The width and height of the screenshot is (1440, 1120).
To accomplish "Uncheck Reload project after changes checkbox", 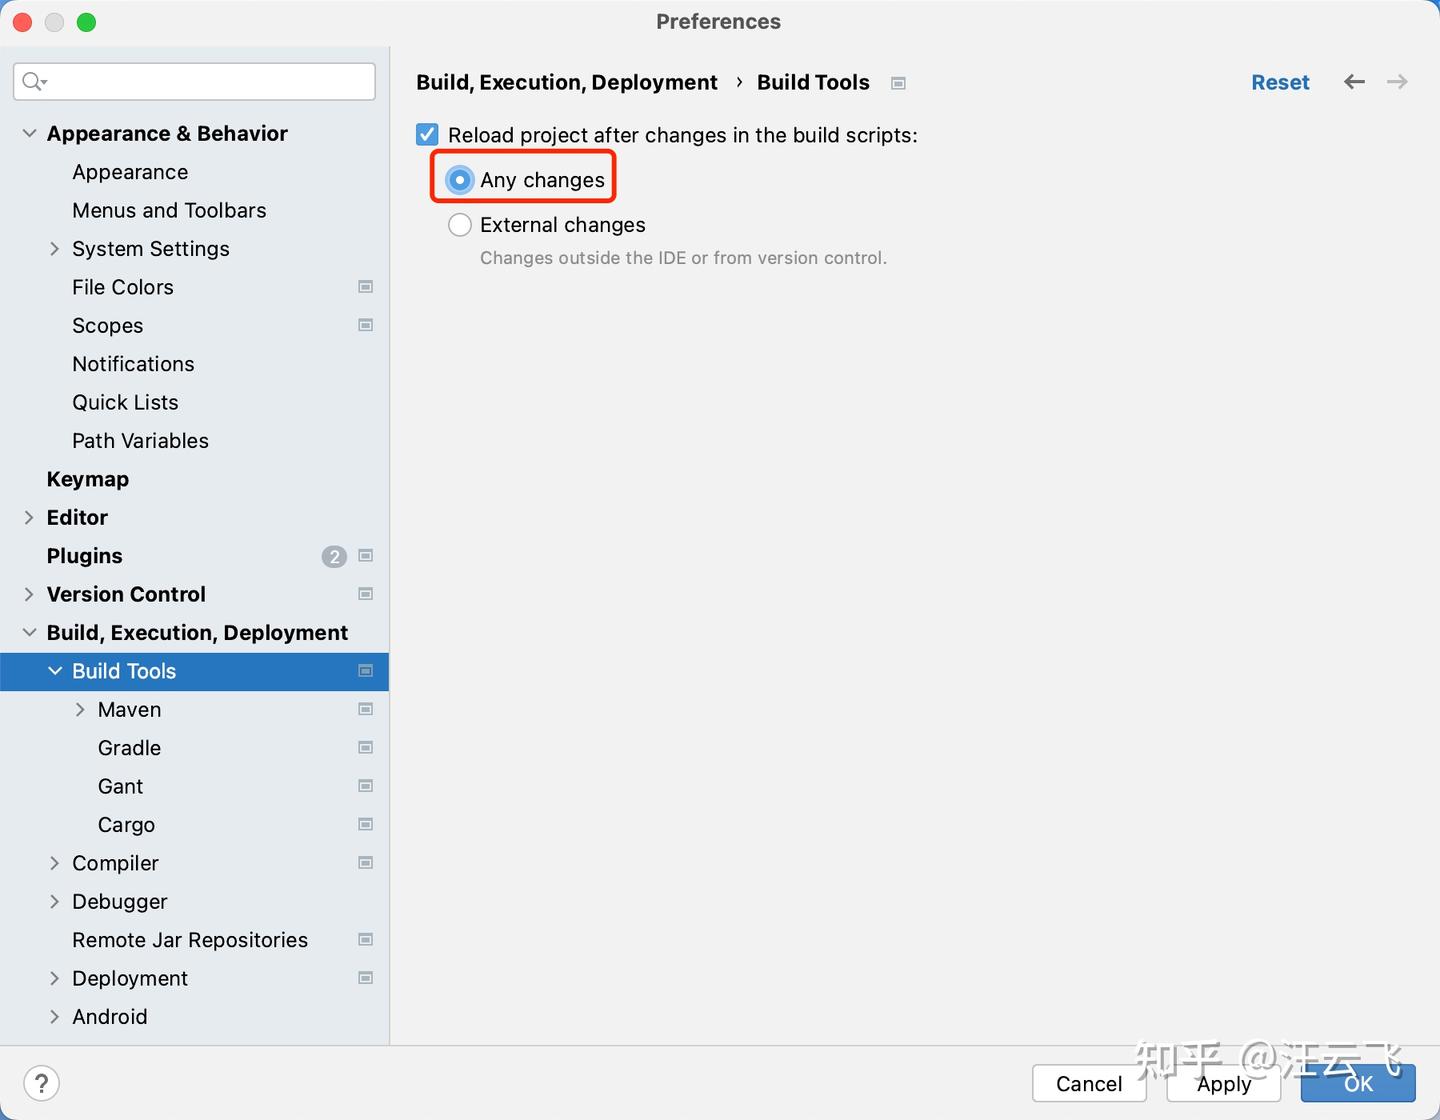I will click(428, 135).
